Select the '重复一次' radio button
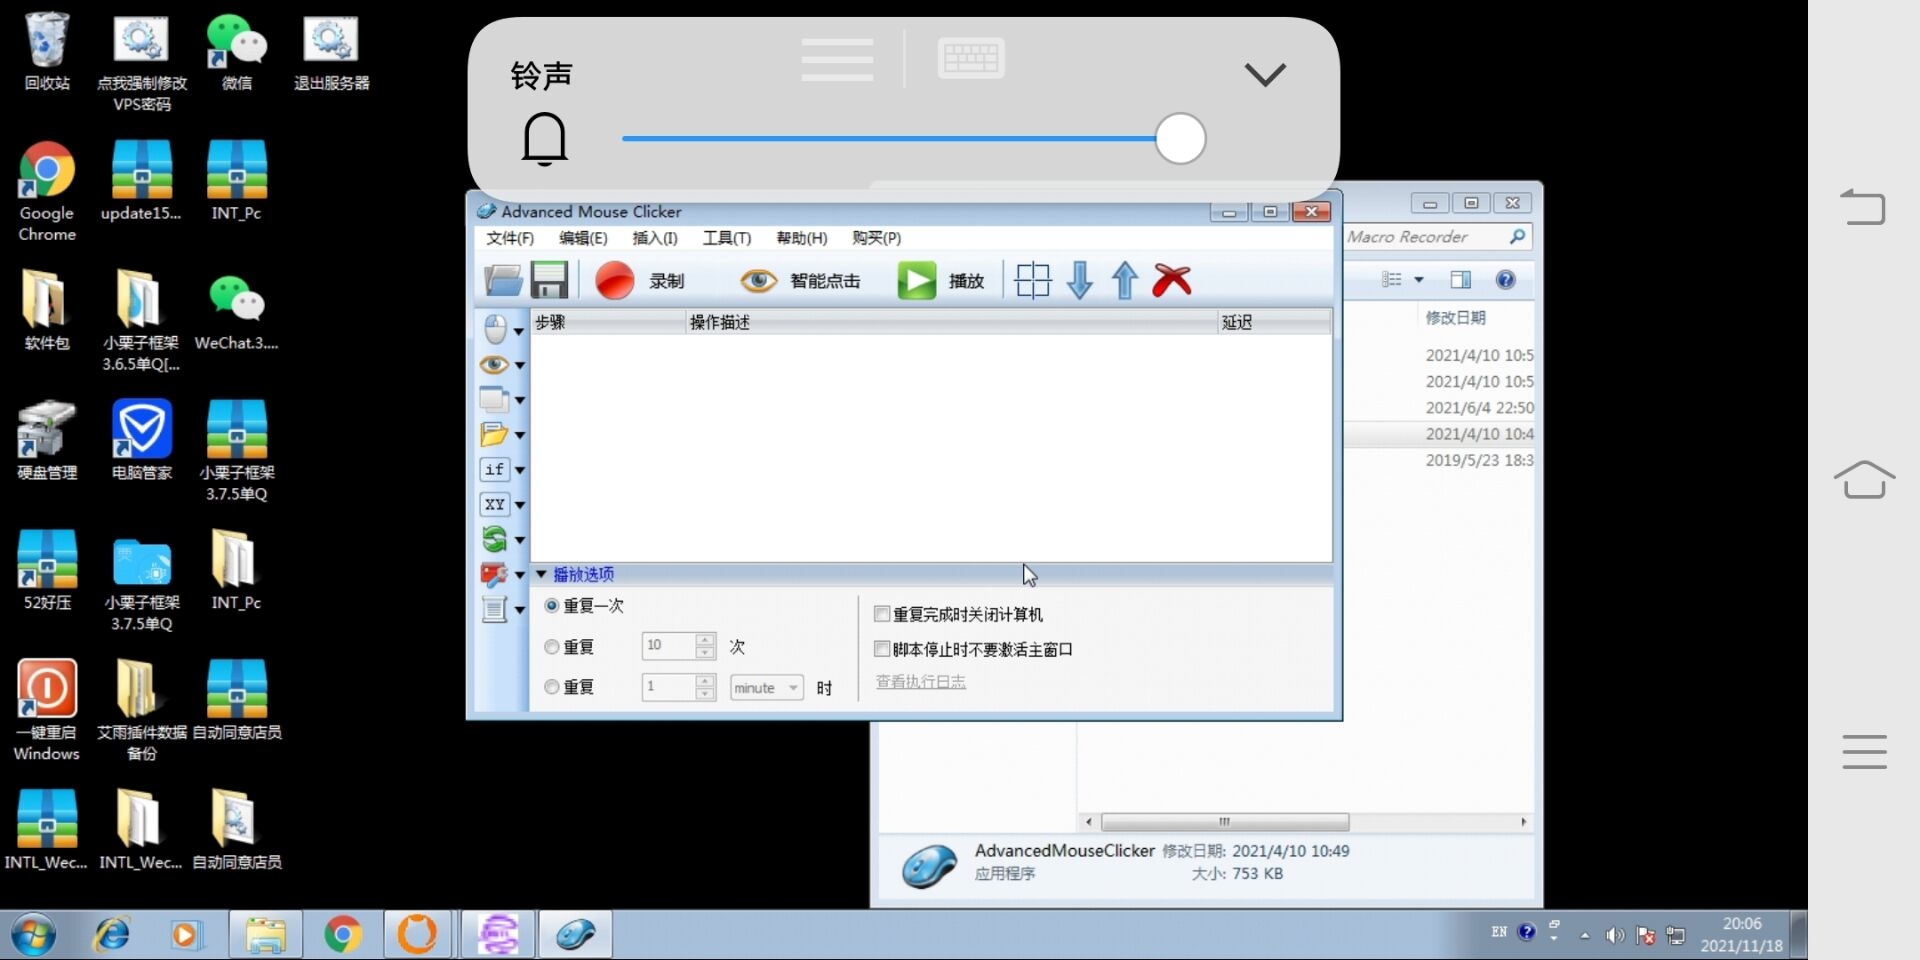The image size is (1920, 960). click(x=552, y=606)
